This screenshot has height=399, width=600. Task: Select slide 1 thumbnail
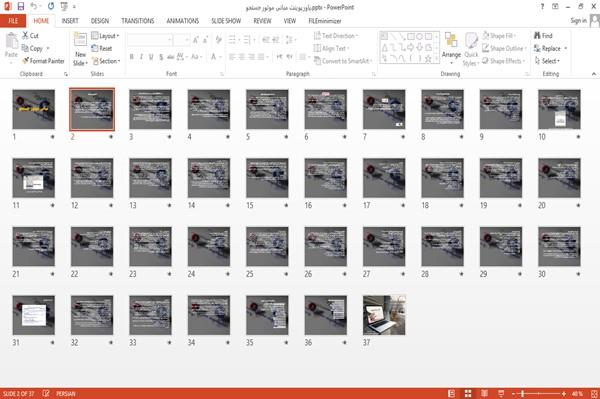click(34, 109)
